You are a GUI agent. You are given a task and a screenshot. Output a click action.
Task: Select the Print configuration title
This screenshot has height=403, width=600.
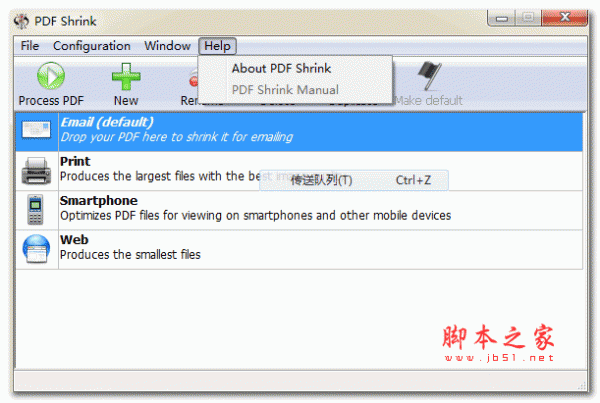click(x=75, y=162)
